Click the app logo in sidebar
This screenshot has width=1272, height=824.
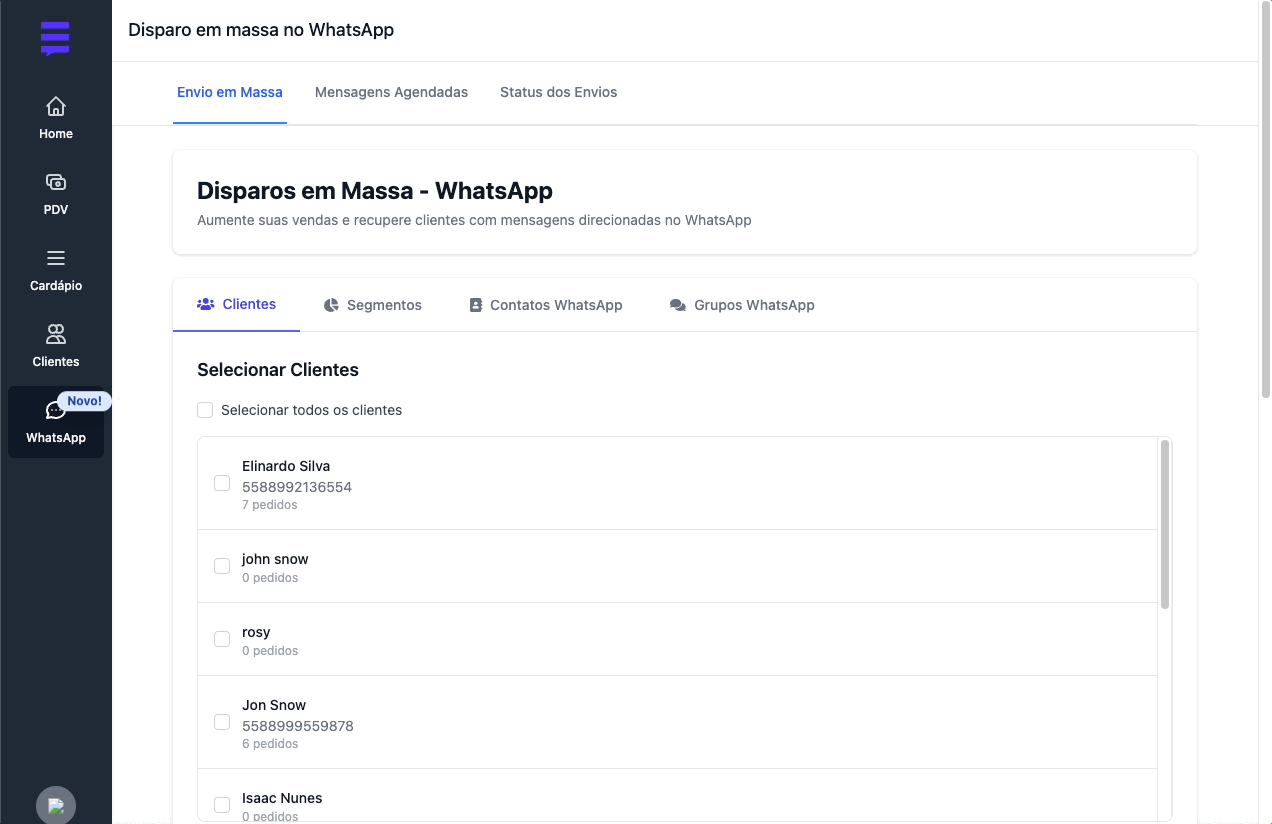click(x=56, y=38)
